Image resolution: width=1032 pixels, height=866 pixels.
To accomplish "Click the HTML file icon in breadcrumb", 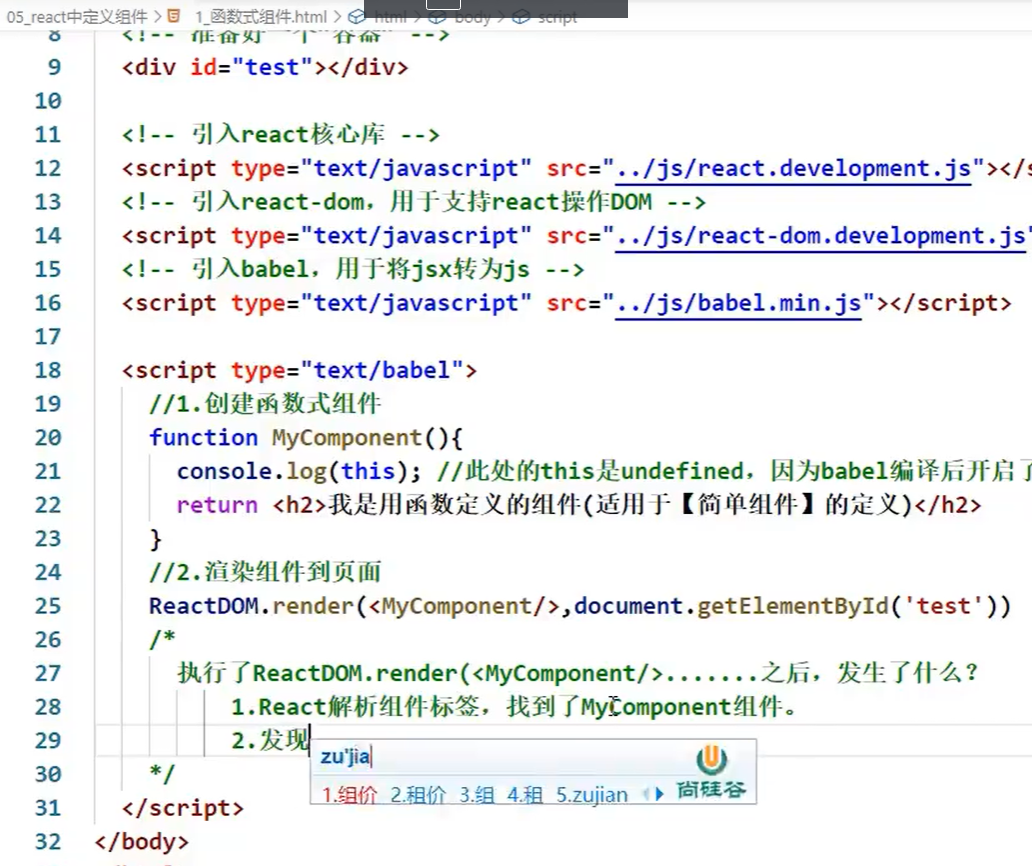I will click(174, 16).
